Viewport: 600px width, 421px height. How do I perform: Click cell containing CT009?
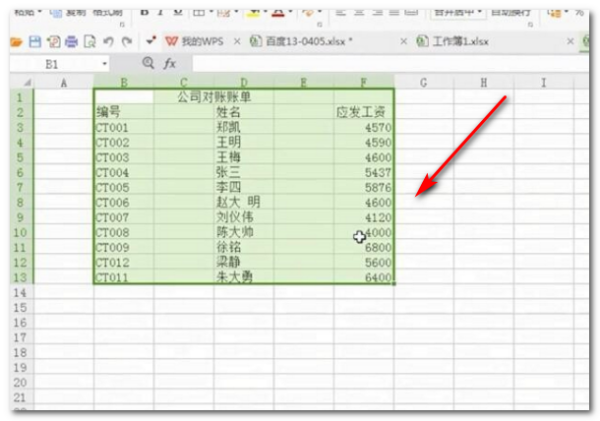click(x=123, y=248)
